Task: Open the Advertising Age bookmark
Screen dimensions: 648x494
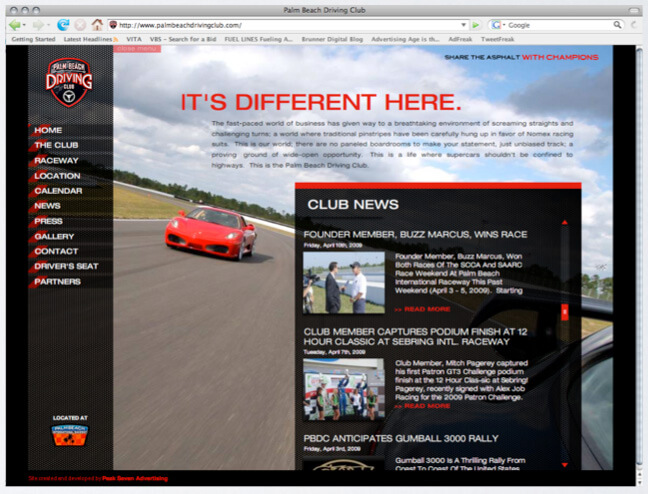Action: (x=405, y=39)
